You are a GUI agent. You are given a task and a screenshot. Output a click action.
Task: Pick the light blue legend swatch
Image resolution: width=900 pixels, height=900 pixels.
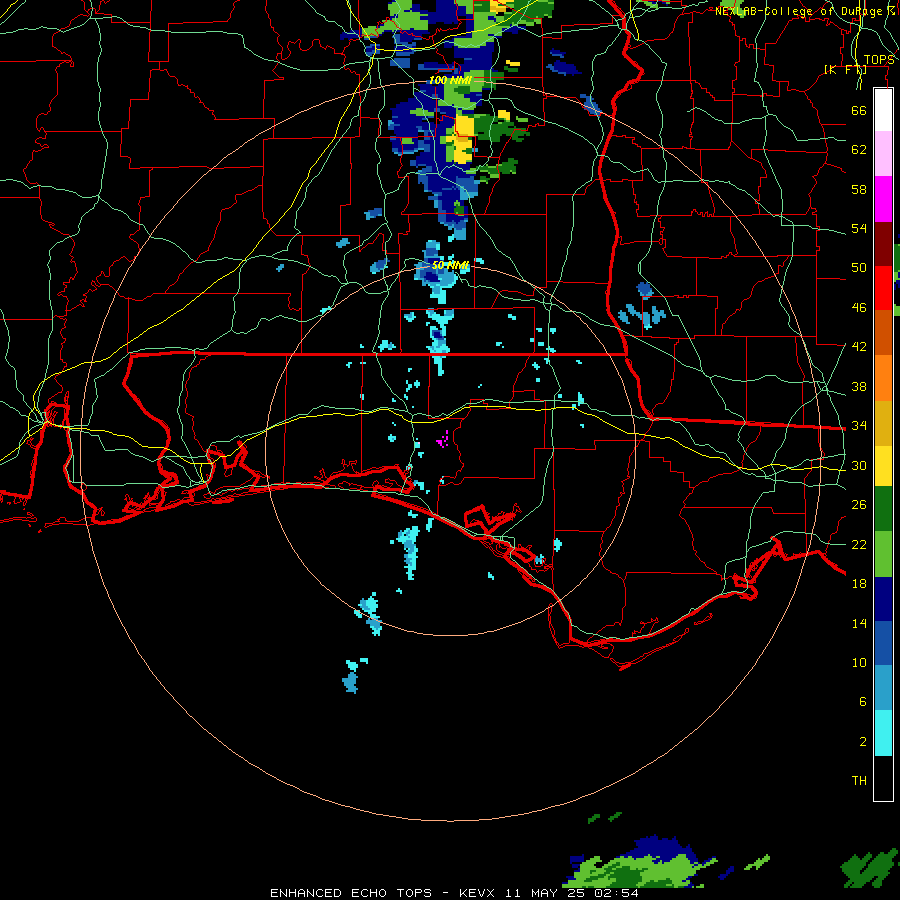[x=883, y=688]
